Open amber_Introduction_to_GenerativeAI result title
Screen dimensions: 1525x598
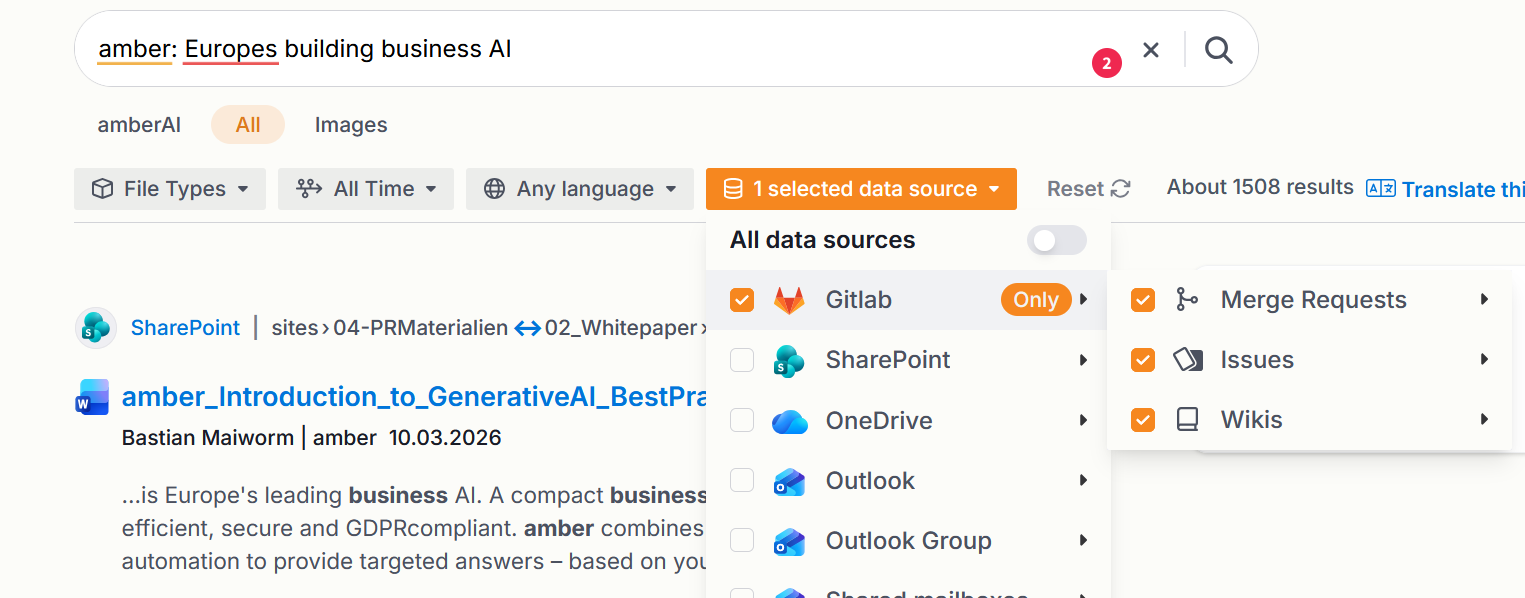pos(414,397)
